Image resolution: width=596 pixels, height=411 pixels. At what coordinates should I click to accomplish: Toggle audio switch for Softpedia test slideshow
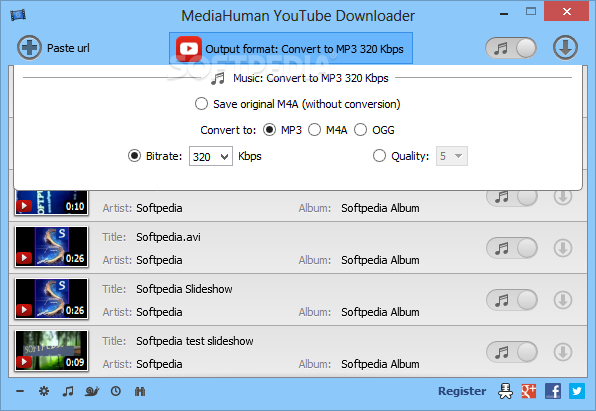512,352
